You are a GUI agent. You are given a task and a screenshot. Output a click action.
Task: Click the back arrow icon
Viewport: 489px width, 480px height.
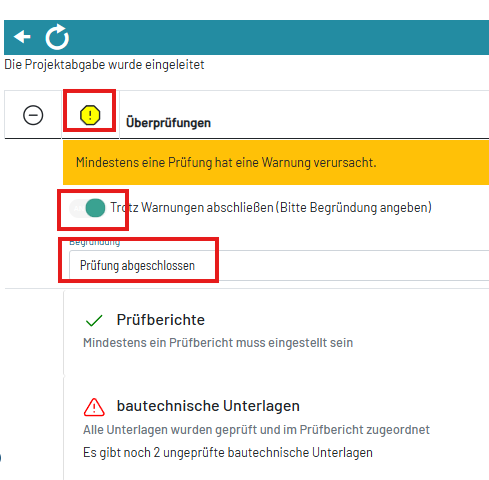coord(22,36)
